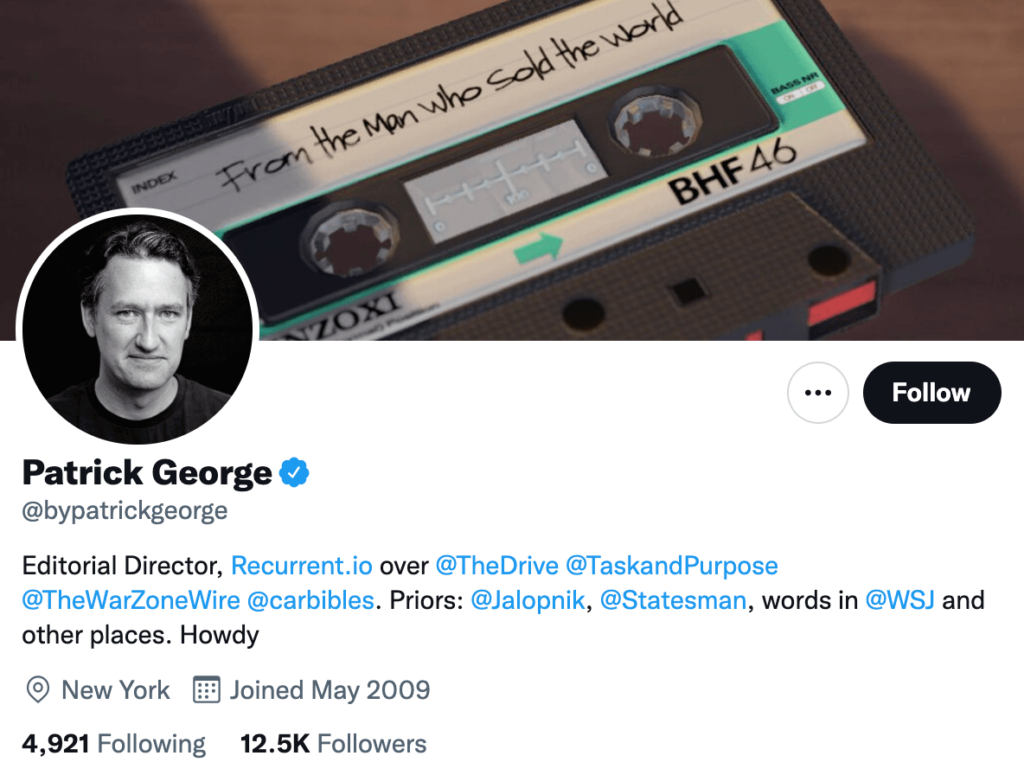Click the @carbibles mention
The height and width of the screenshot is (775, 1024).
coord(310,601)
